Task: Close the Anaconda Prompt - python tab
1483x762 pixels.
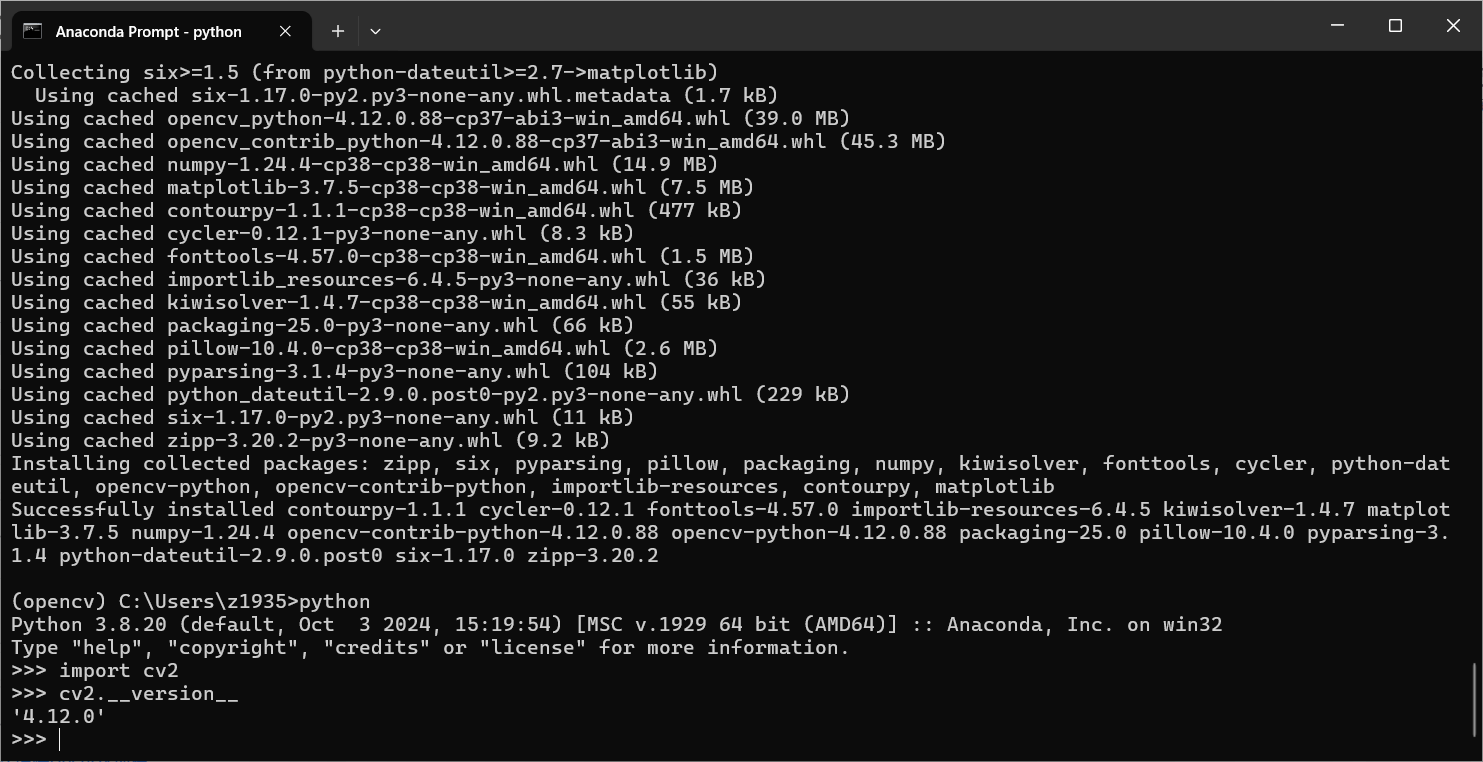Action: click(x=284, y=31)
